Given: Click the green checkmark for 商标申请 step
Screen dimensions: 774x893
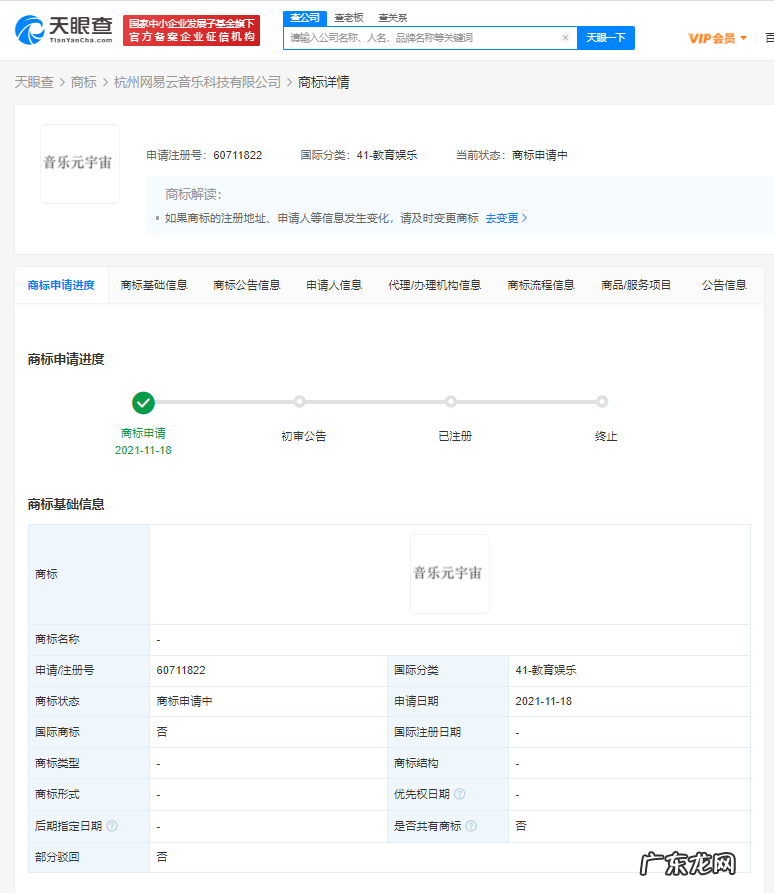Looking at the screenshot, I should (144, 403).
